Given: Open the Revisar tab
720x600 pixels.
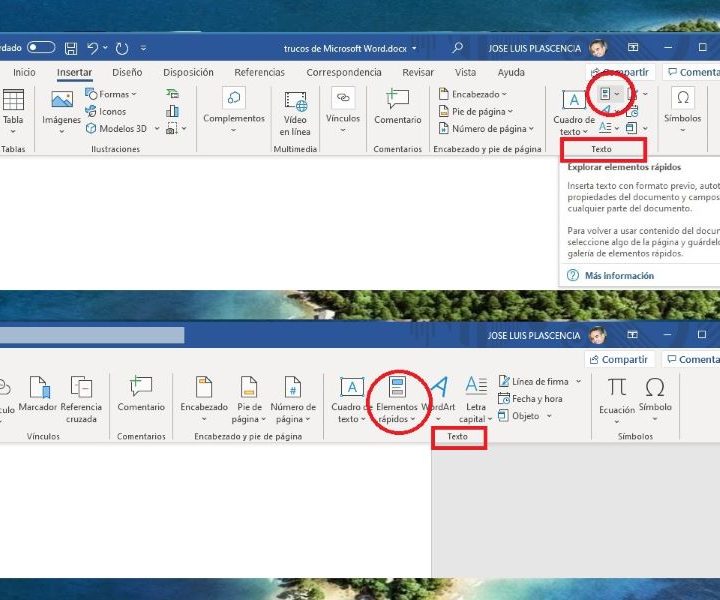Looking at the screenshot, I should click(418, 72).
